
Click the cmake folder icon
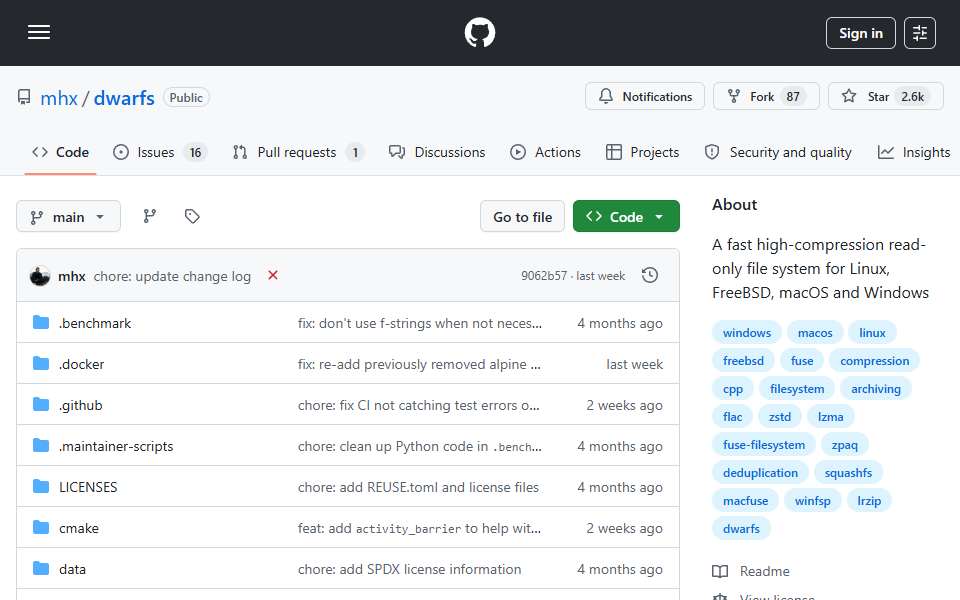click(41, 528)
